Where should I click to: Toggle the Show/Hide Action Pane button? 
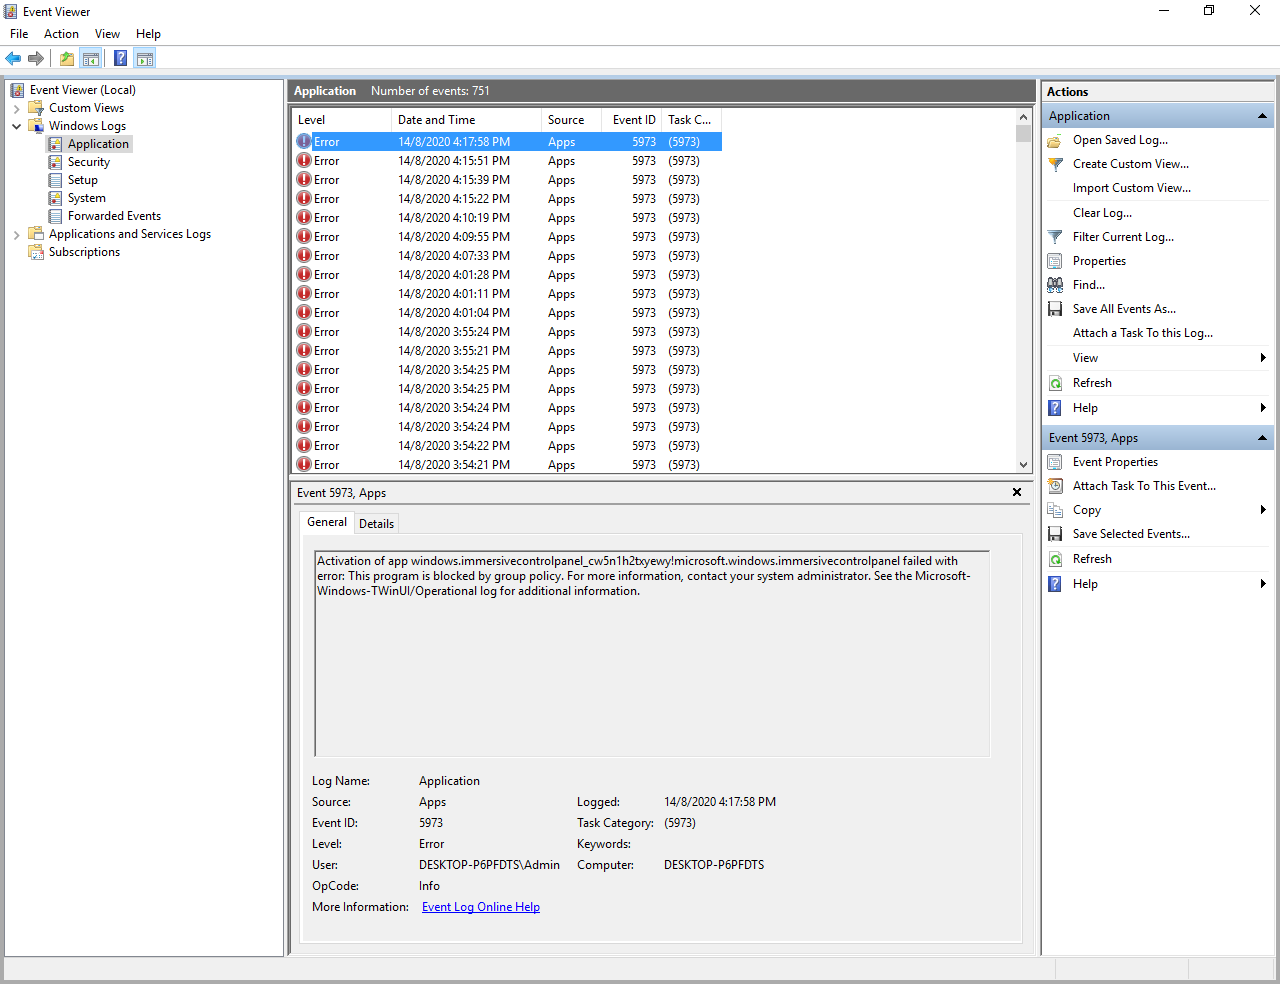pos(145,58)
